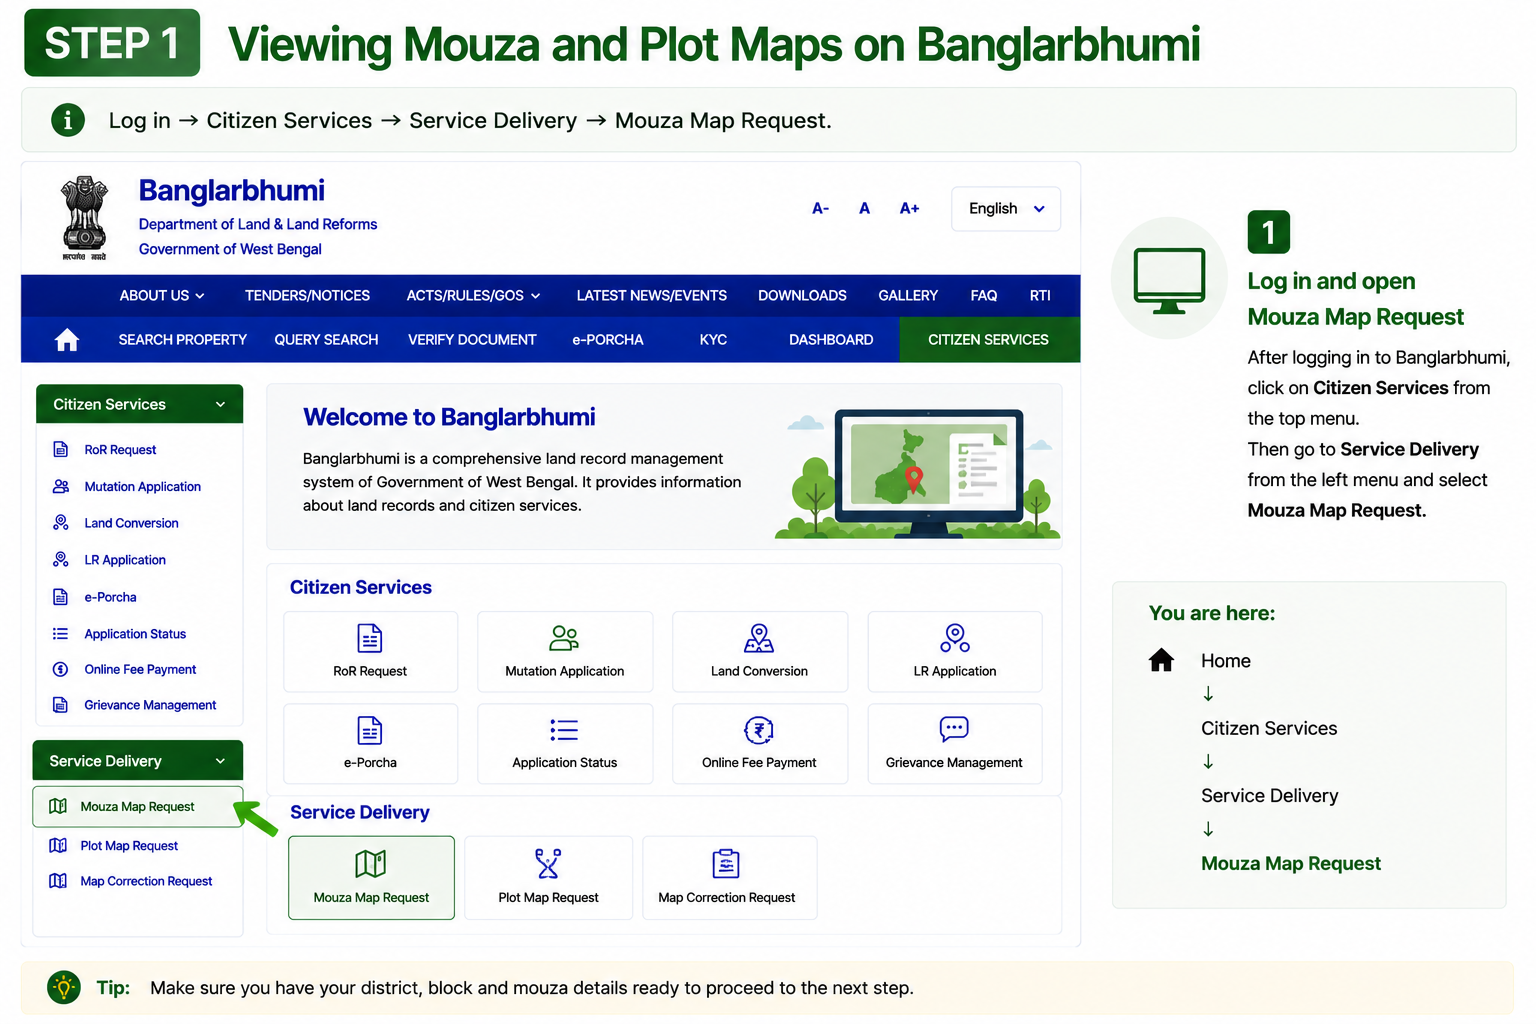Click e-Porcha document icon in sidebar
The image size is (1536, 1024).
(61, 597)
